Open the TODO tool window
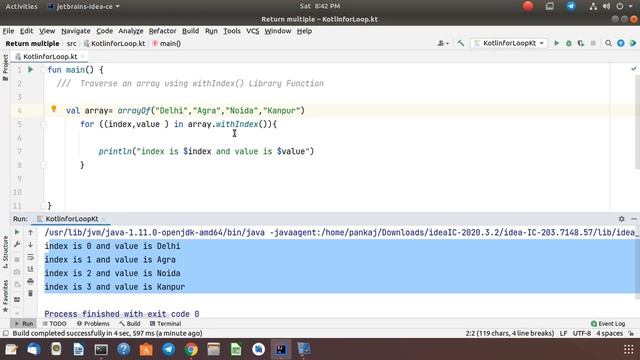This screenshot has width=640, height=360. pos(54,323)
